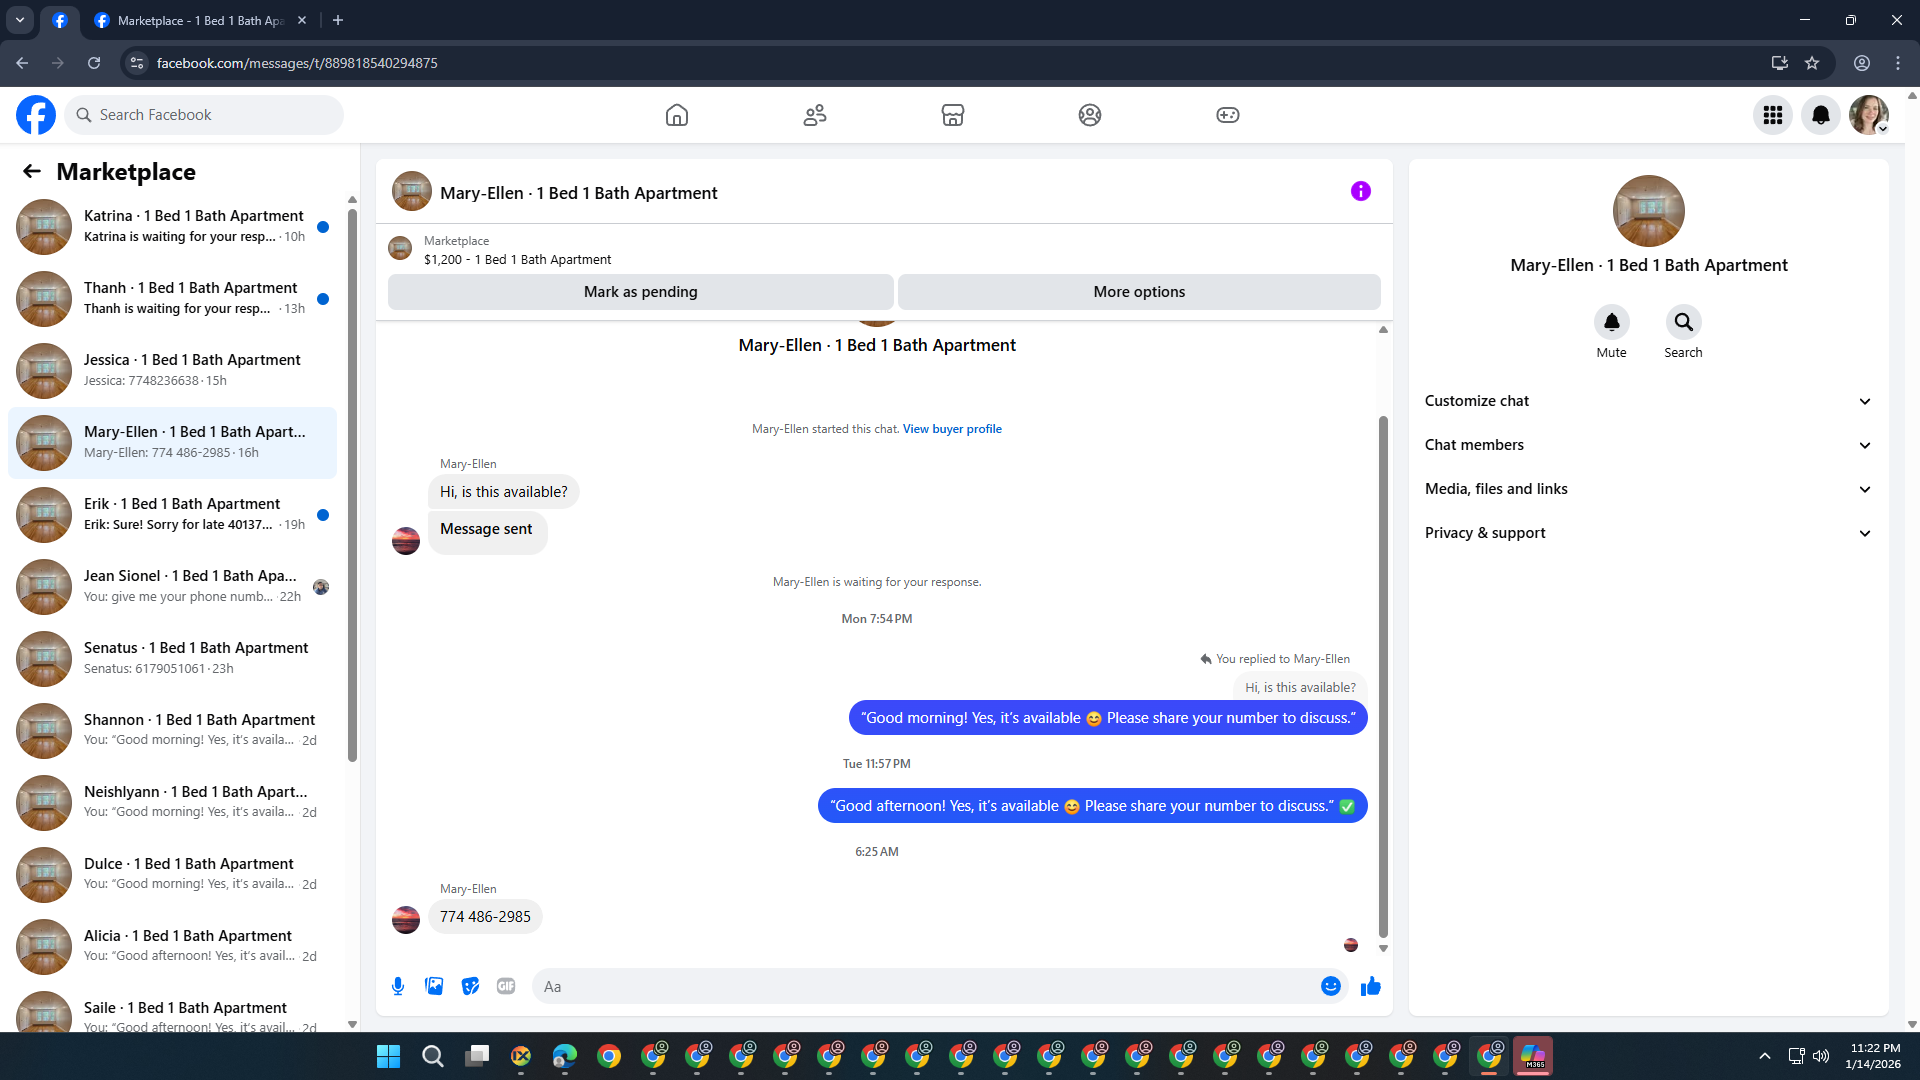Expand Privacy & support section
Image resolution: width=1920 pixels, height=1080 pixels.
(x=1648, y=533)
